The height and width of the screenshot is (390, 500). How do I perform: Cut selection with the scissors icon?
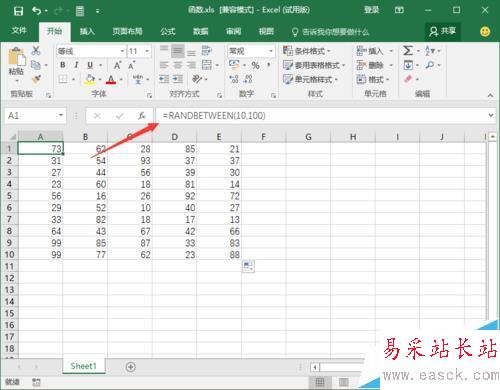36,51
